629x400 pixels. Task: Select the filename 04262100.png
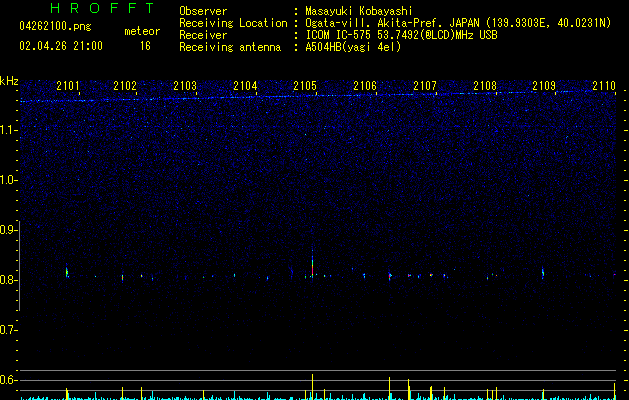[55, 27]
